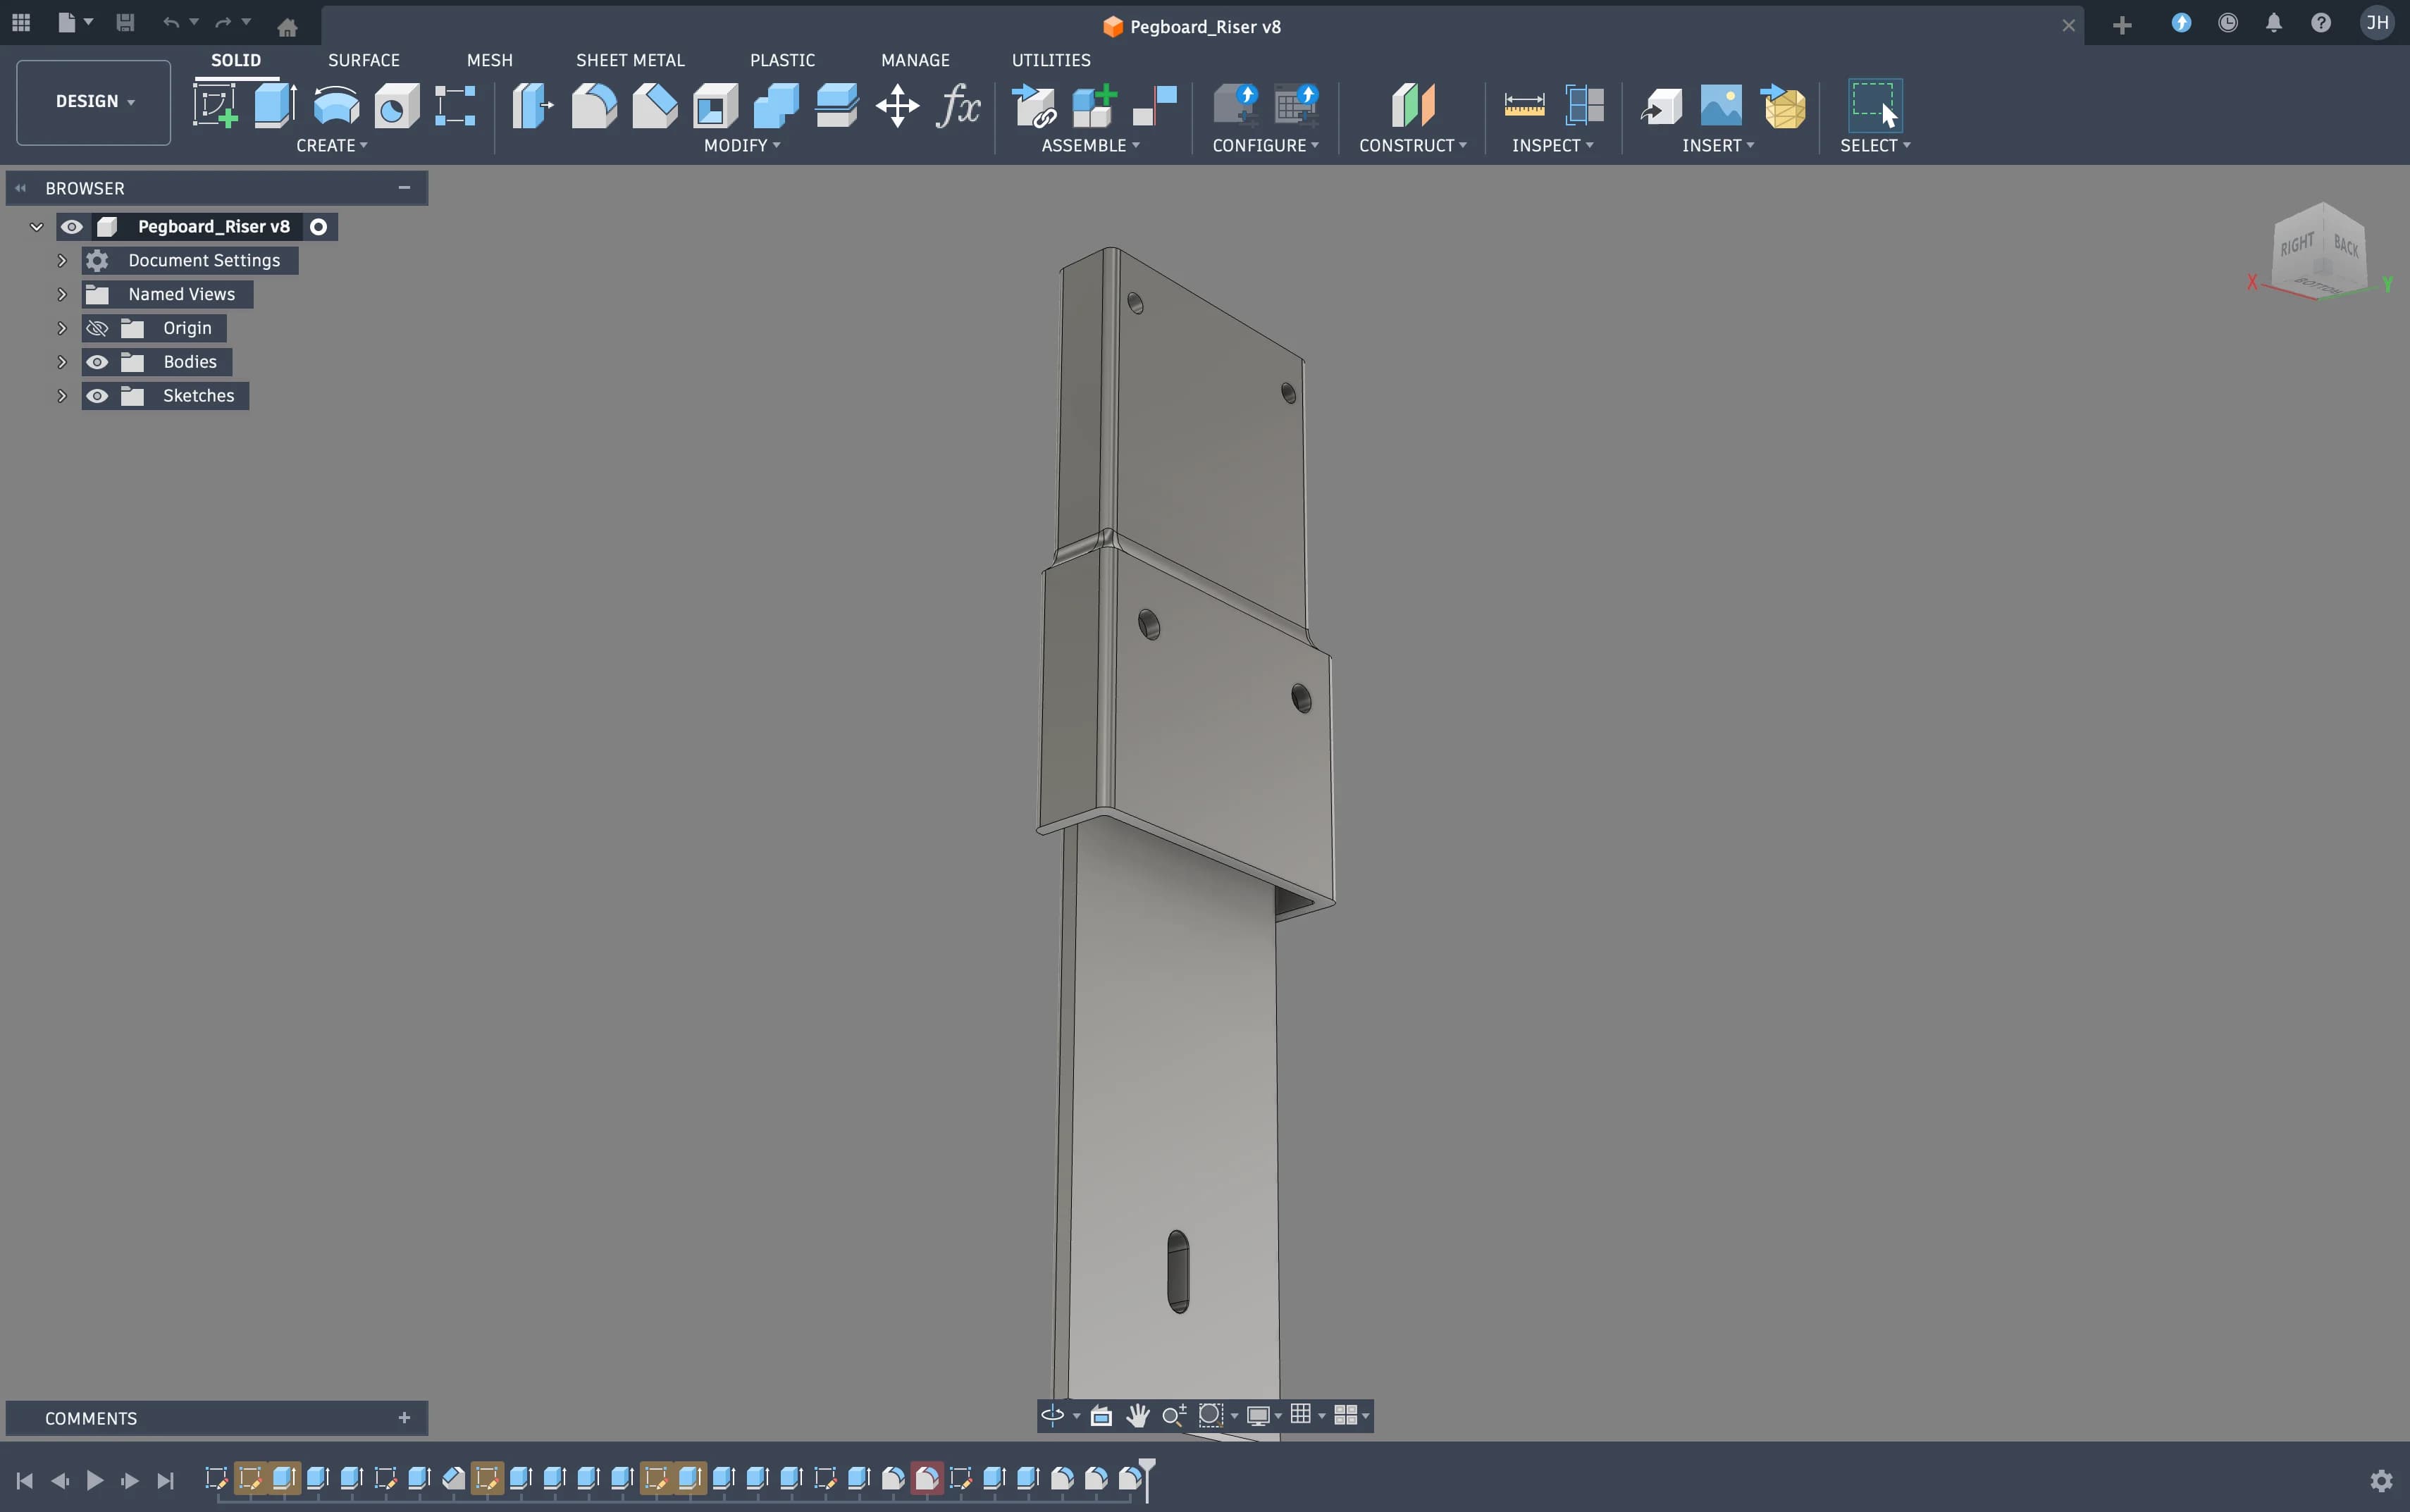Start the Measure tool under Inspect
The height and width of the screenshot is (1512, 2410).
pos(1524,105)
